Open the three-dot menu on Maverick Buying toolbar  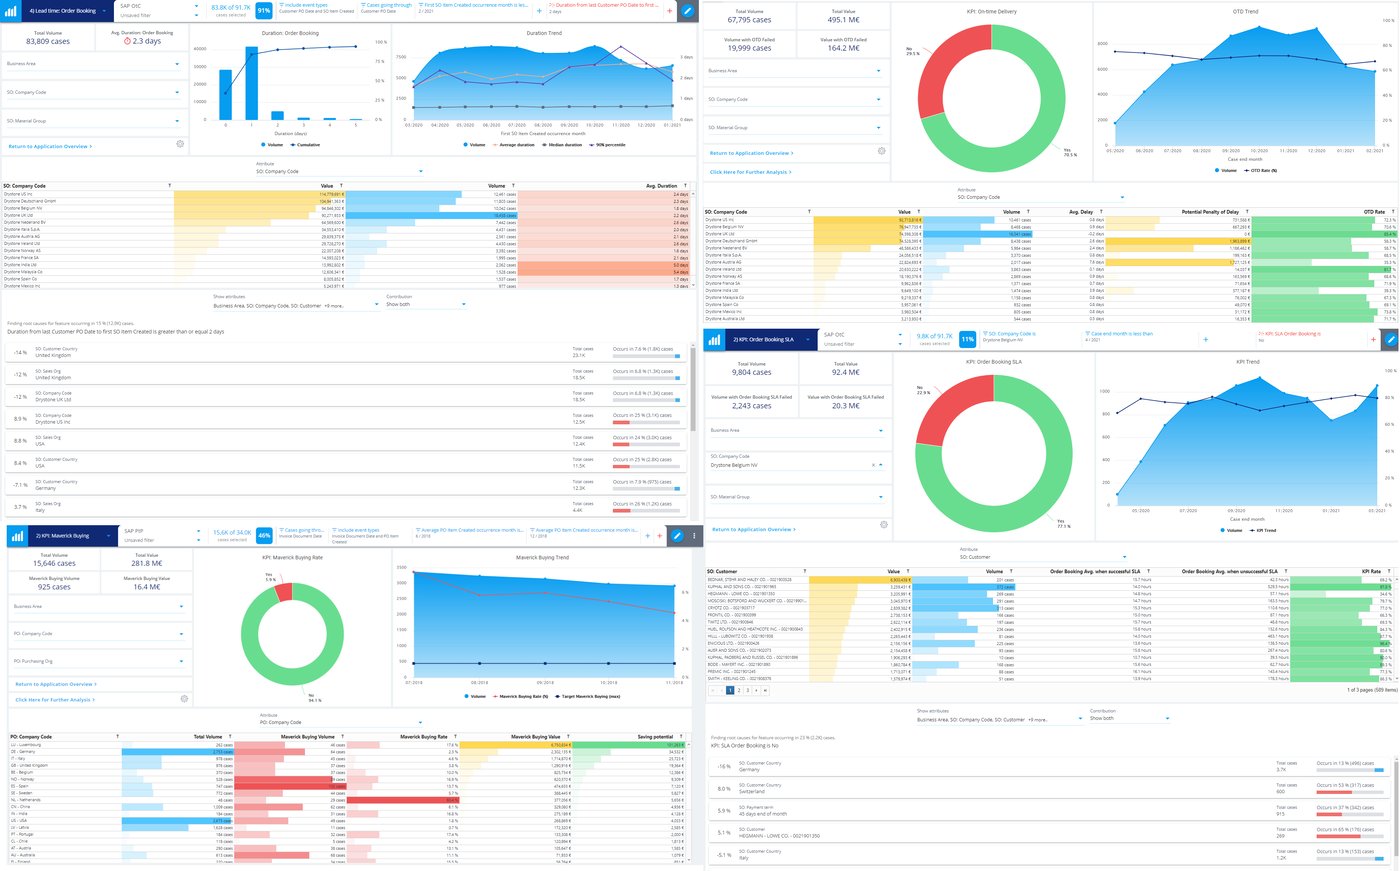click(x=691, y=535)
